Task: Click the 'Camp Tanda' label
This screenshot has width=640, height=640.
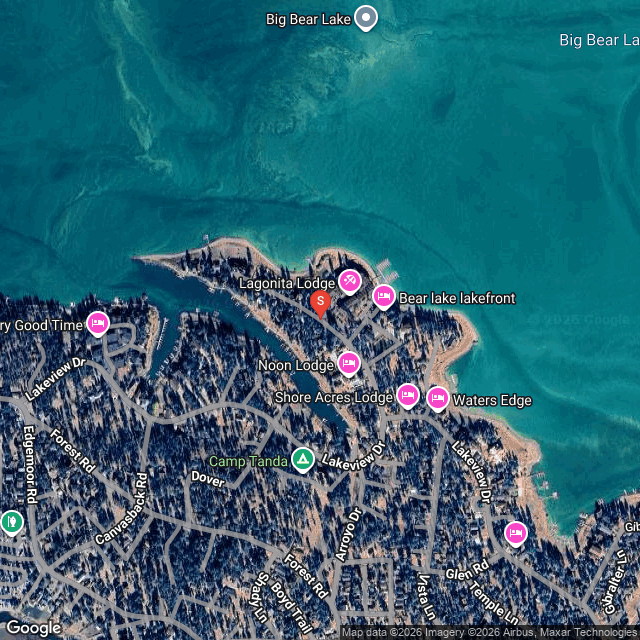Action: click(248, 462)
